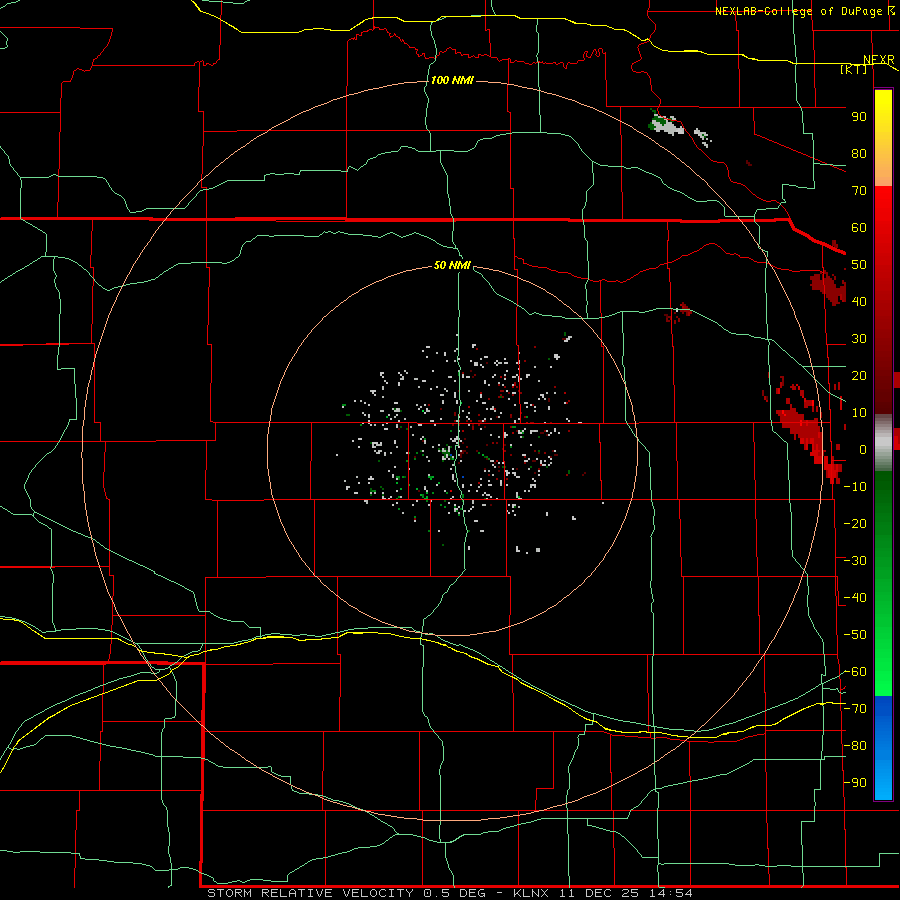Click the STORM RELATIVE VELOCITY product title

click(310, 893)
